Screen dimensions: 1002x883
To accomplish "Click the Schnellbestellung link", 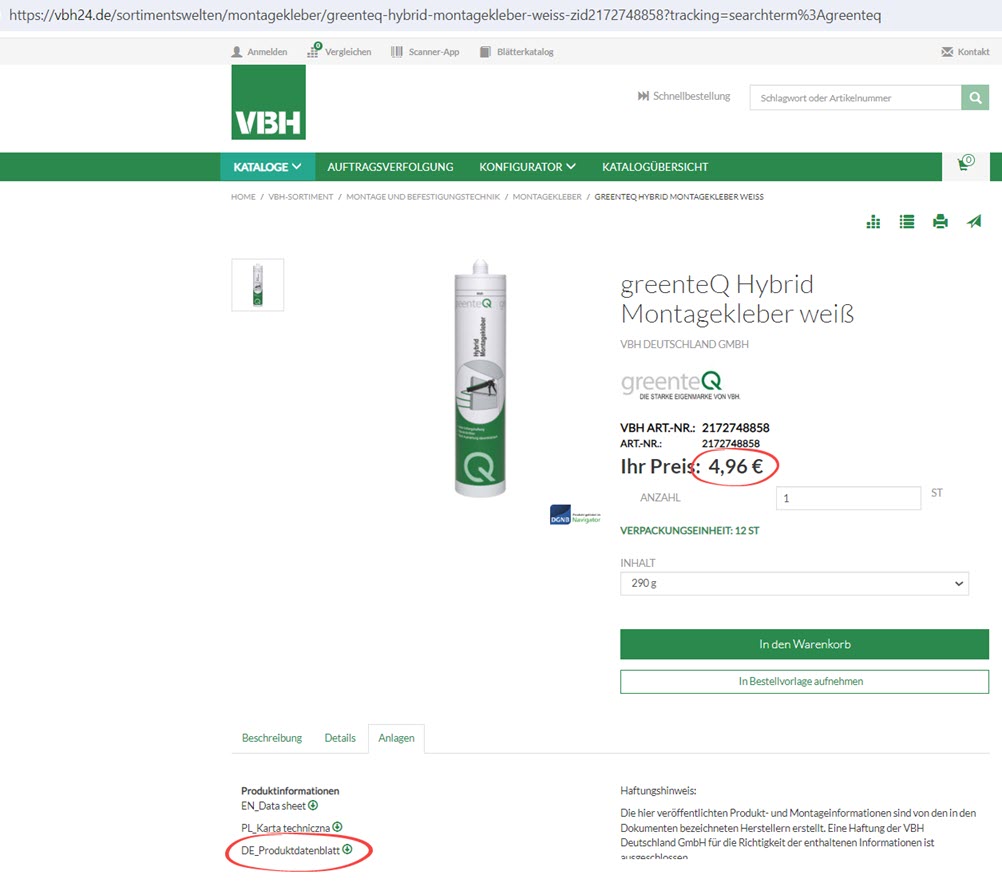I will coord(691,96).
